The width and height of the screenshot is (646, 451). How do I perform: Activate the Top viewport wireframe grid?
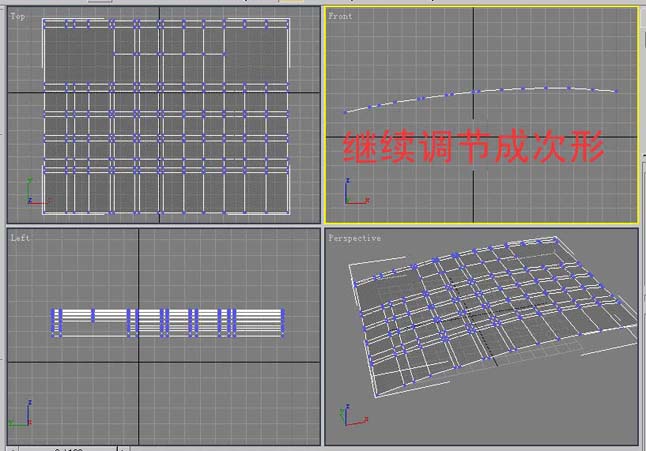tap(166, 116)
